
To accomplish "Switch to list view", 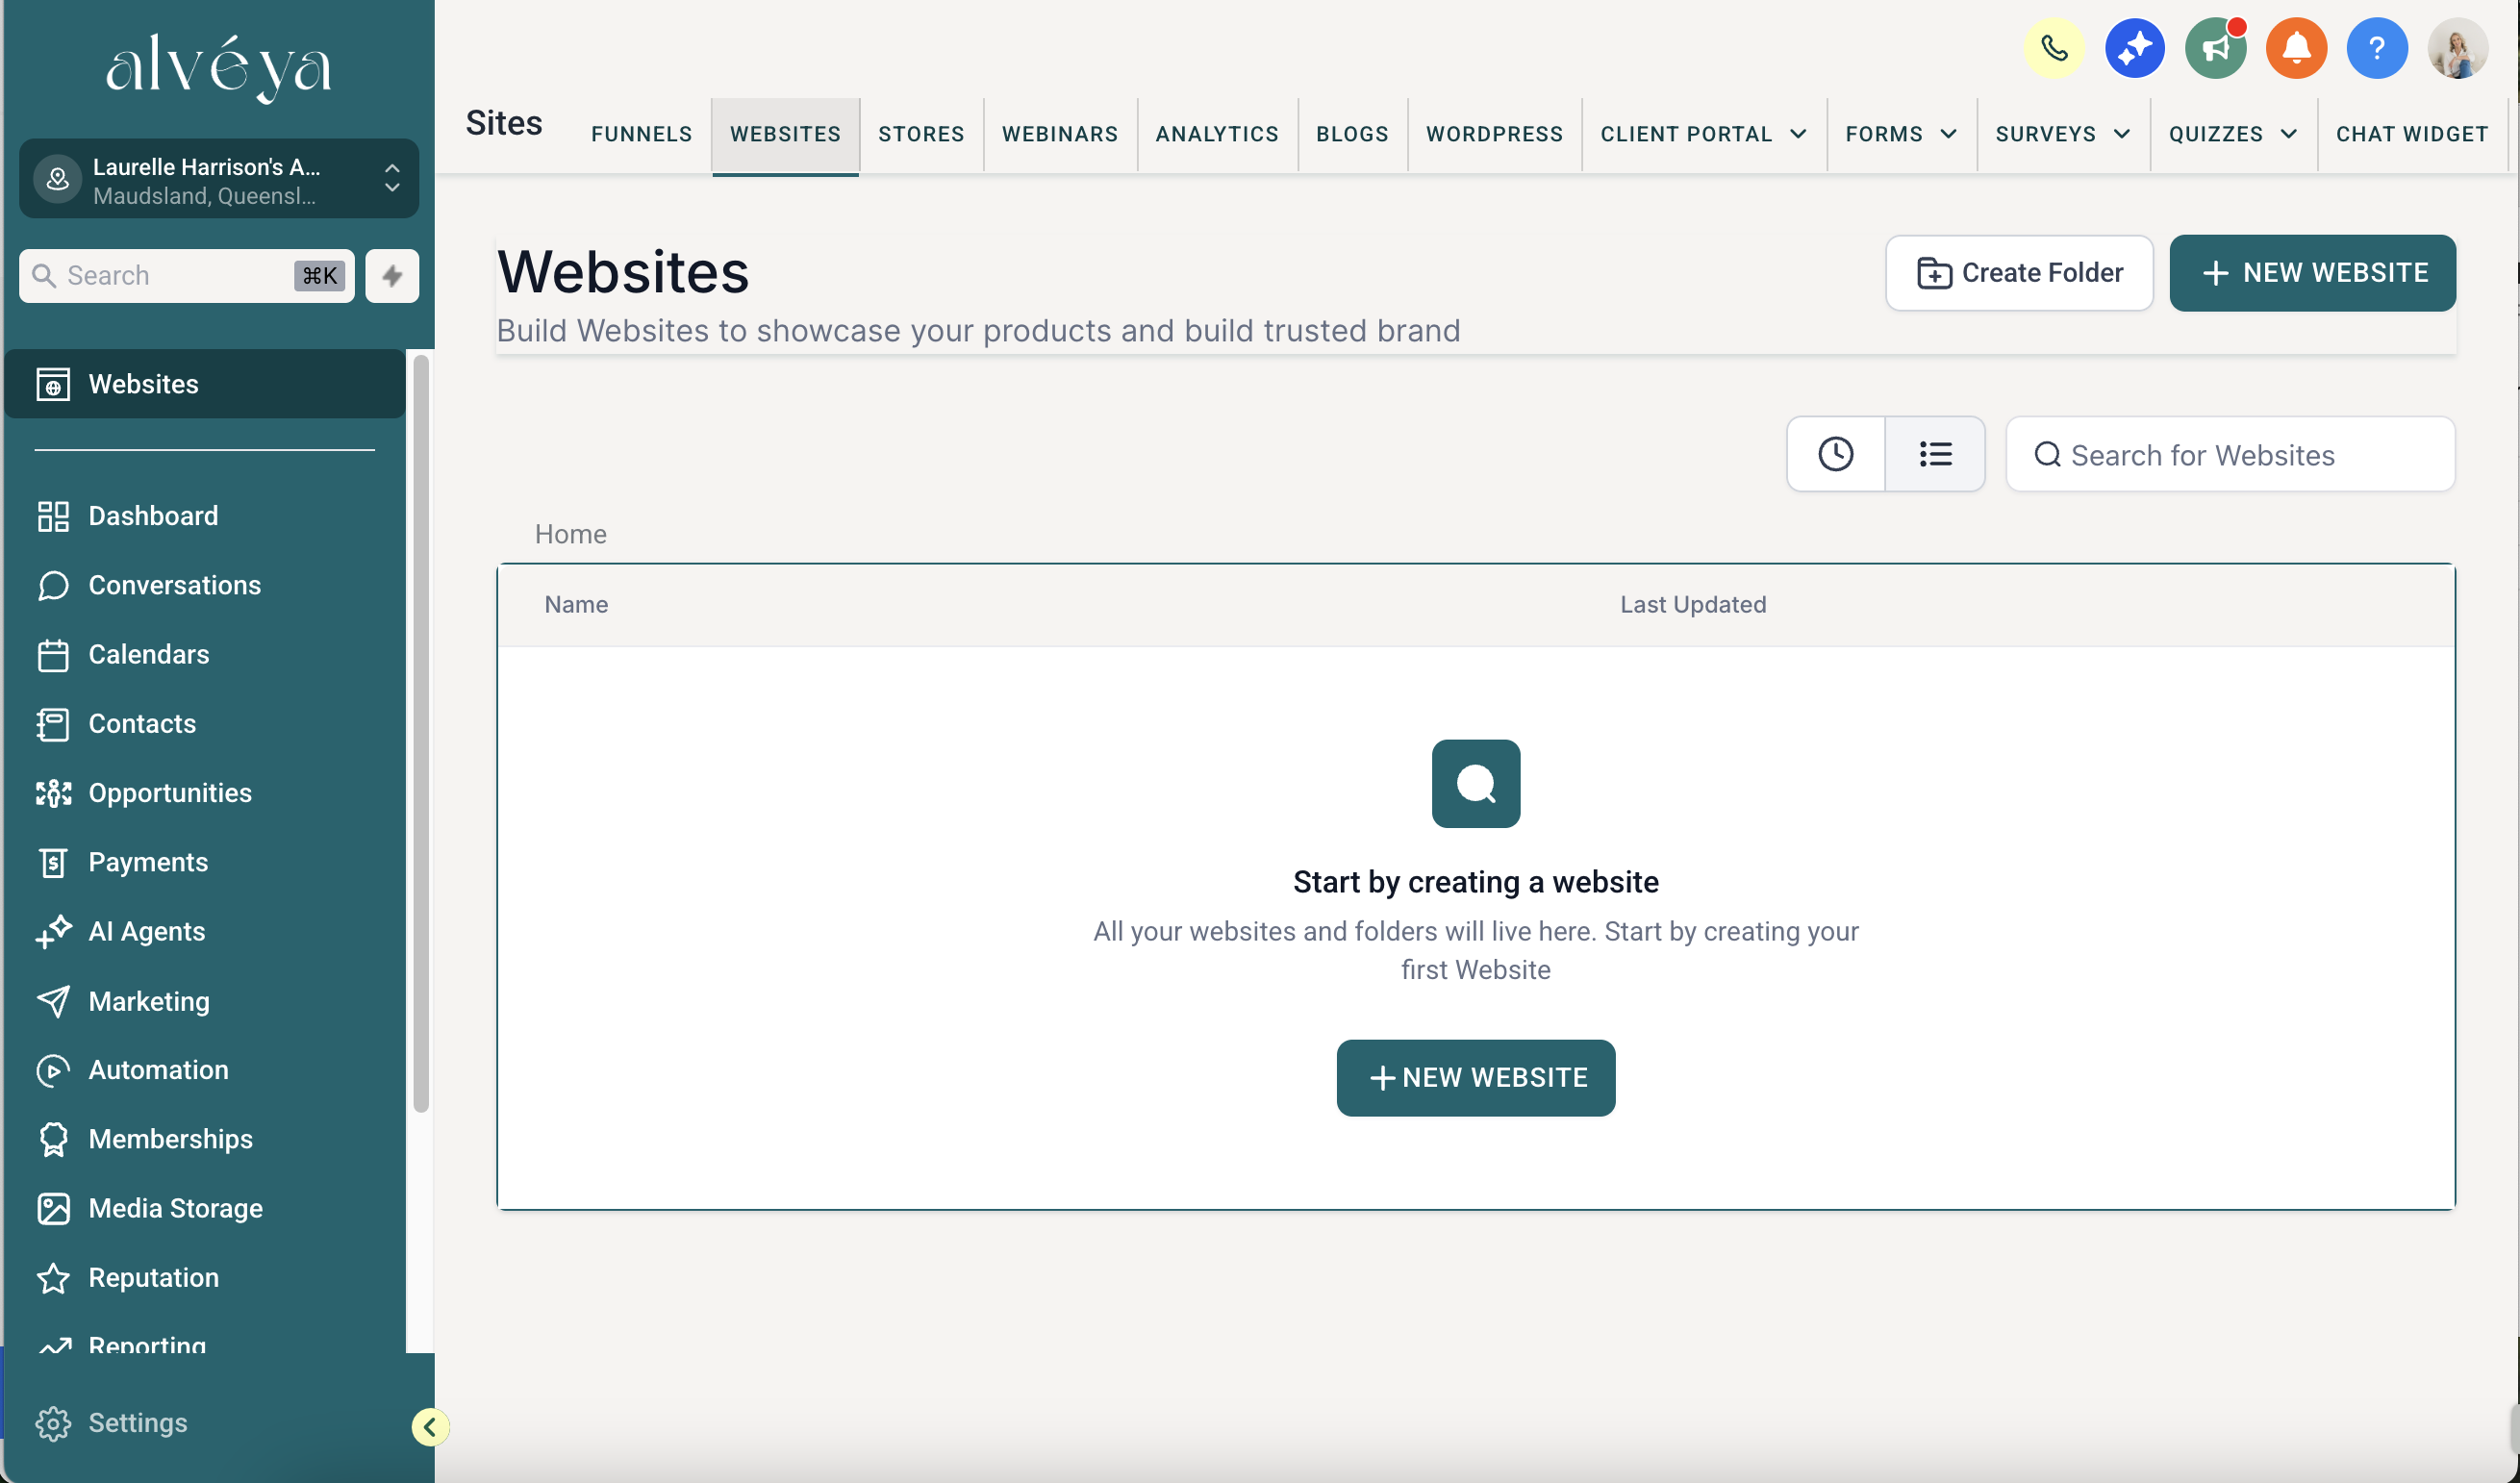I will click(1935, 454).
